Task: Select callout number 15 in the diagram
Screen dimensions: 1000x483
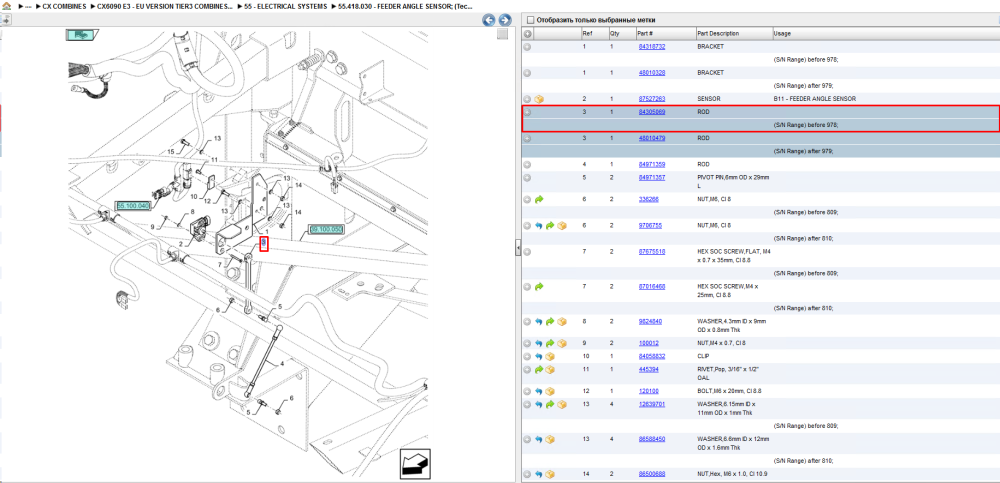Action: (x=171, y=151)
